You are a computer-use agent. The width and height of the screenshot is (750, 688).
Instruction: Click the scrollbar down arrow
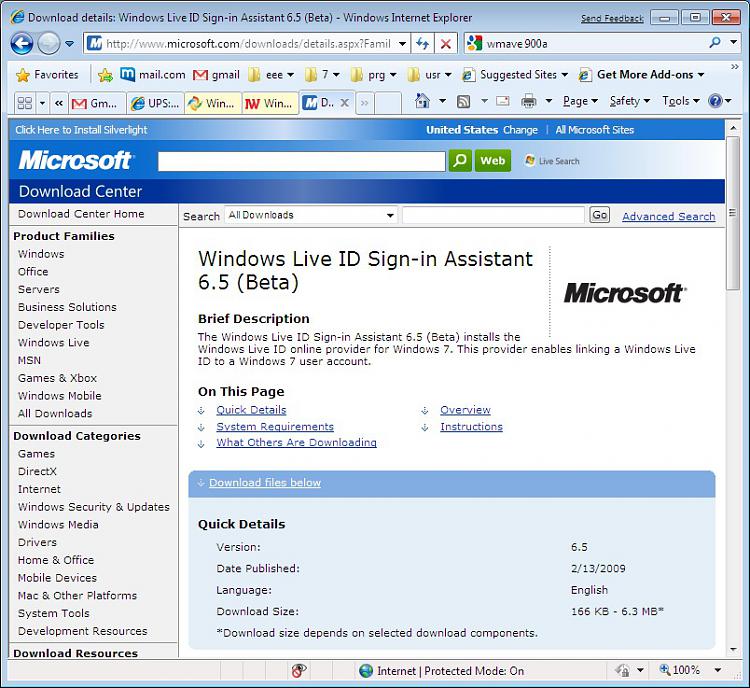coord(733,650)
